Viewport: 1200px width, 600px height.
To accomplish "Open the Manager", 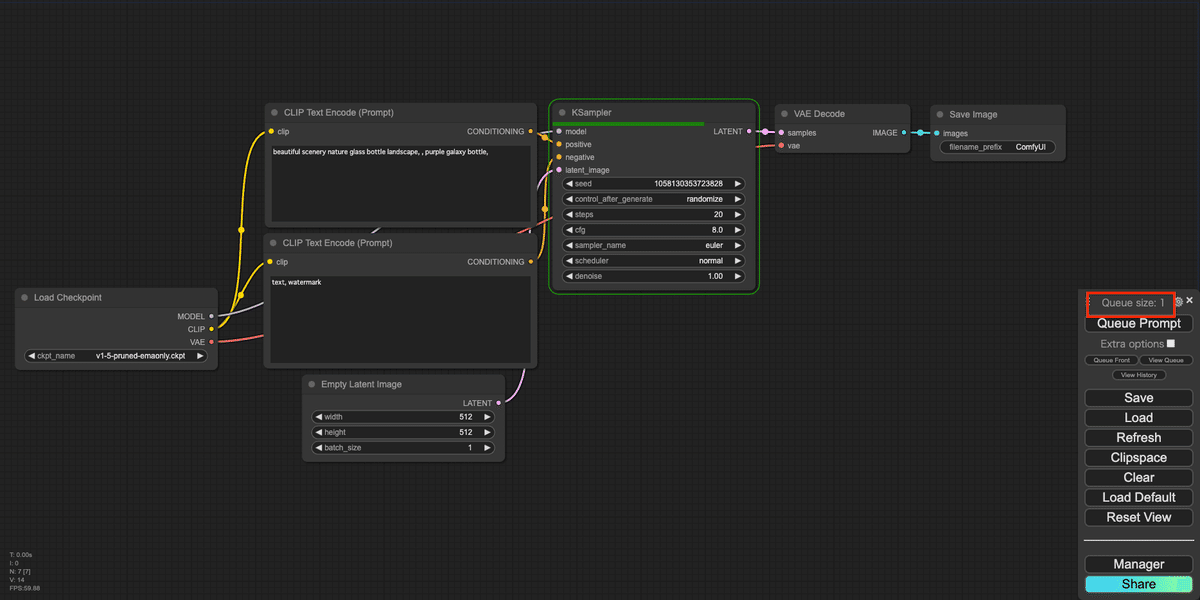I will pos(1139,564).
